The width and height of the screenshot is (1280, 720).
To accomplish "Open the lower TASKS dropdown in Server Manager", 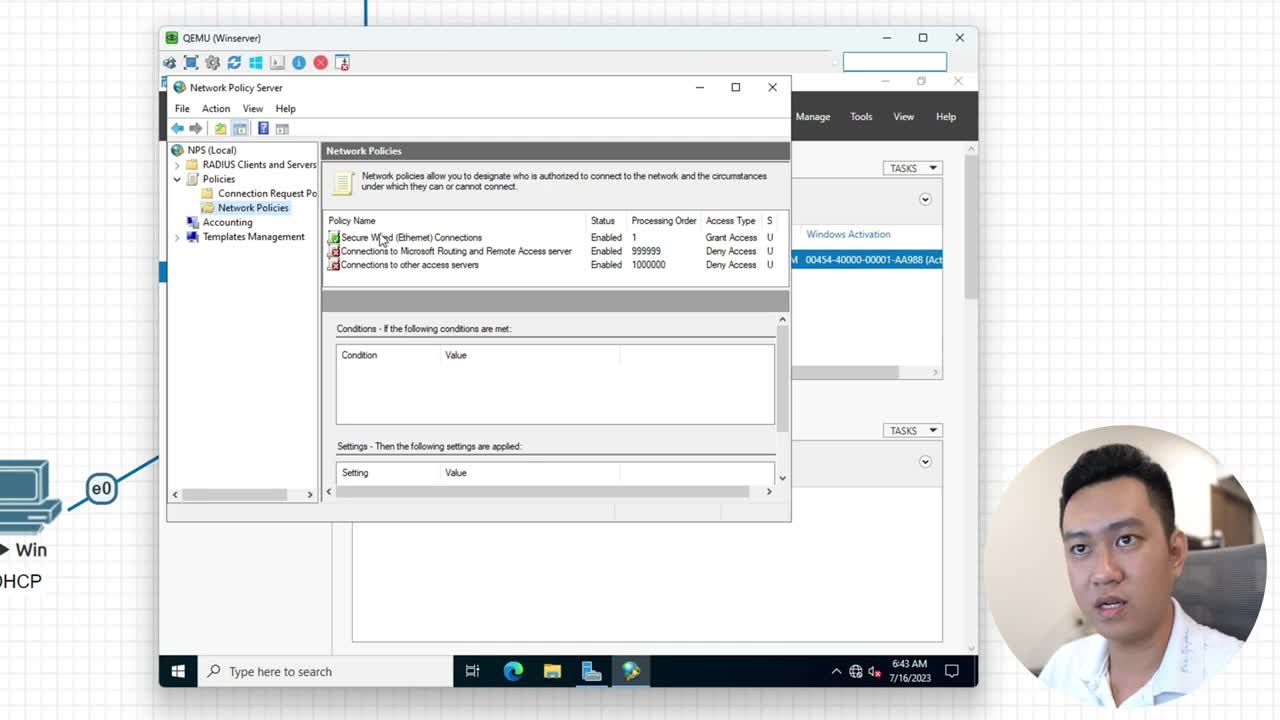I will 913,430.
